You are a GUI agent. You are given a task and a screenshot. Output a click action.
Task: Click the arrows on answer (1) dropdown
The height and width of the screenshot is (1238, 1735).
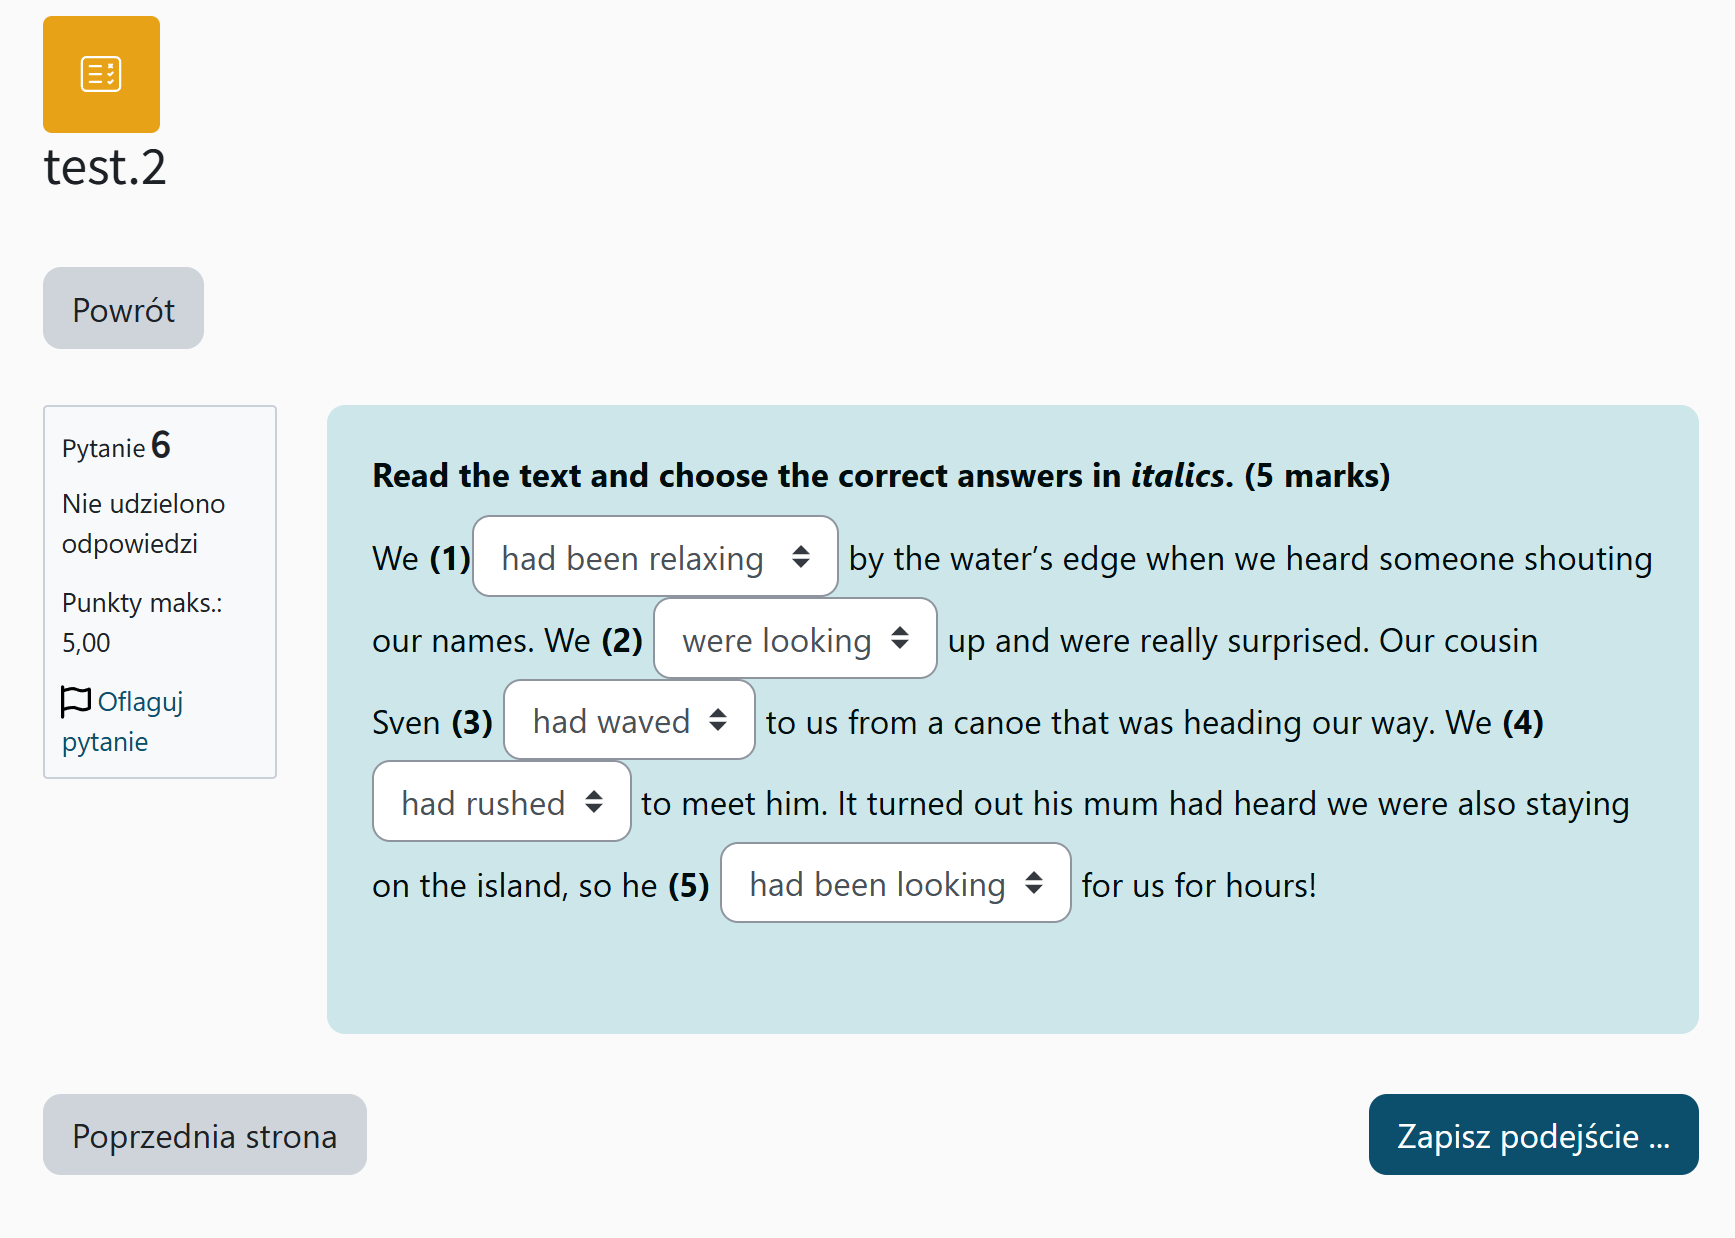click(801, 557)
